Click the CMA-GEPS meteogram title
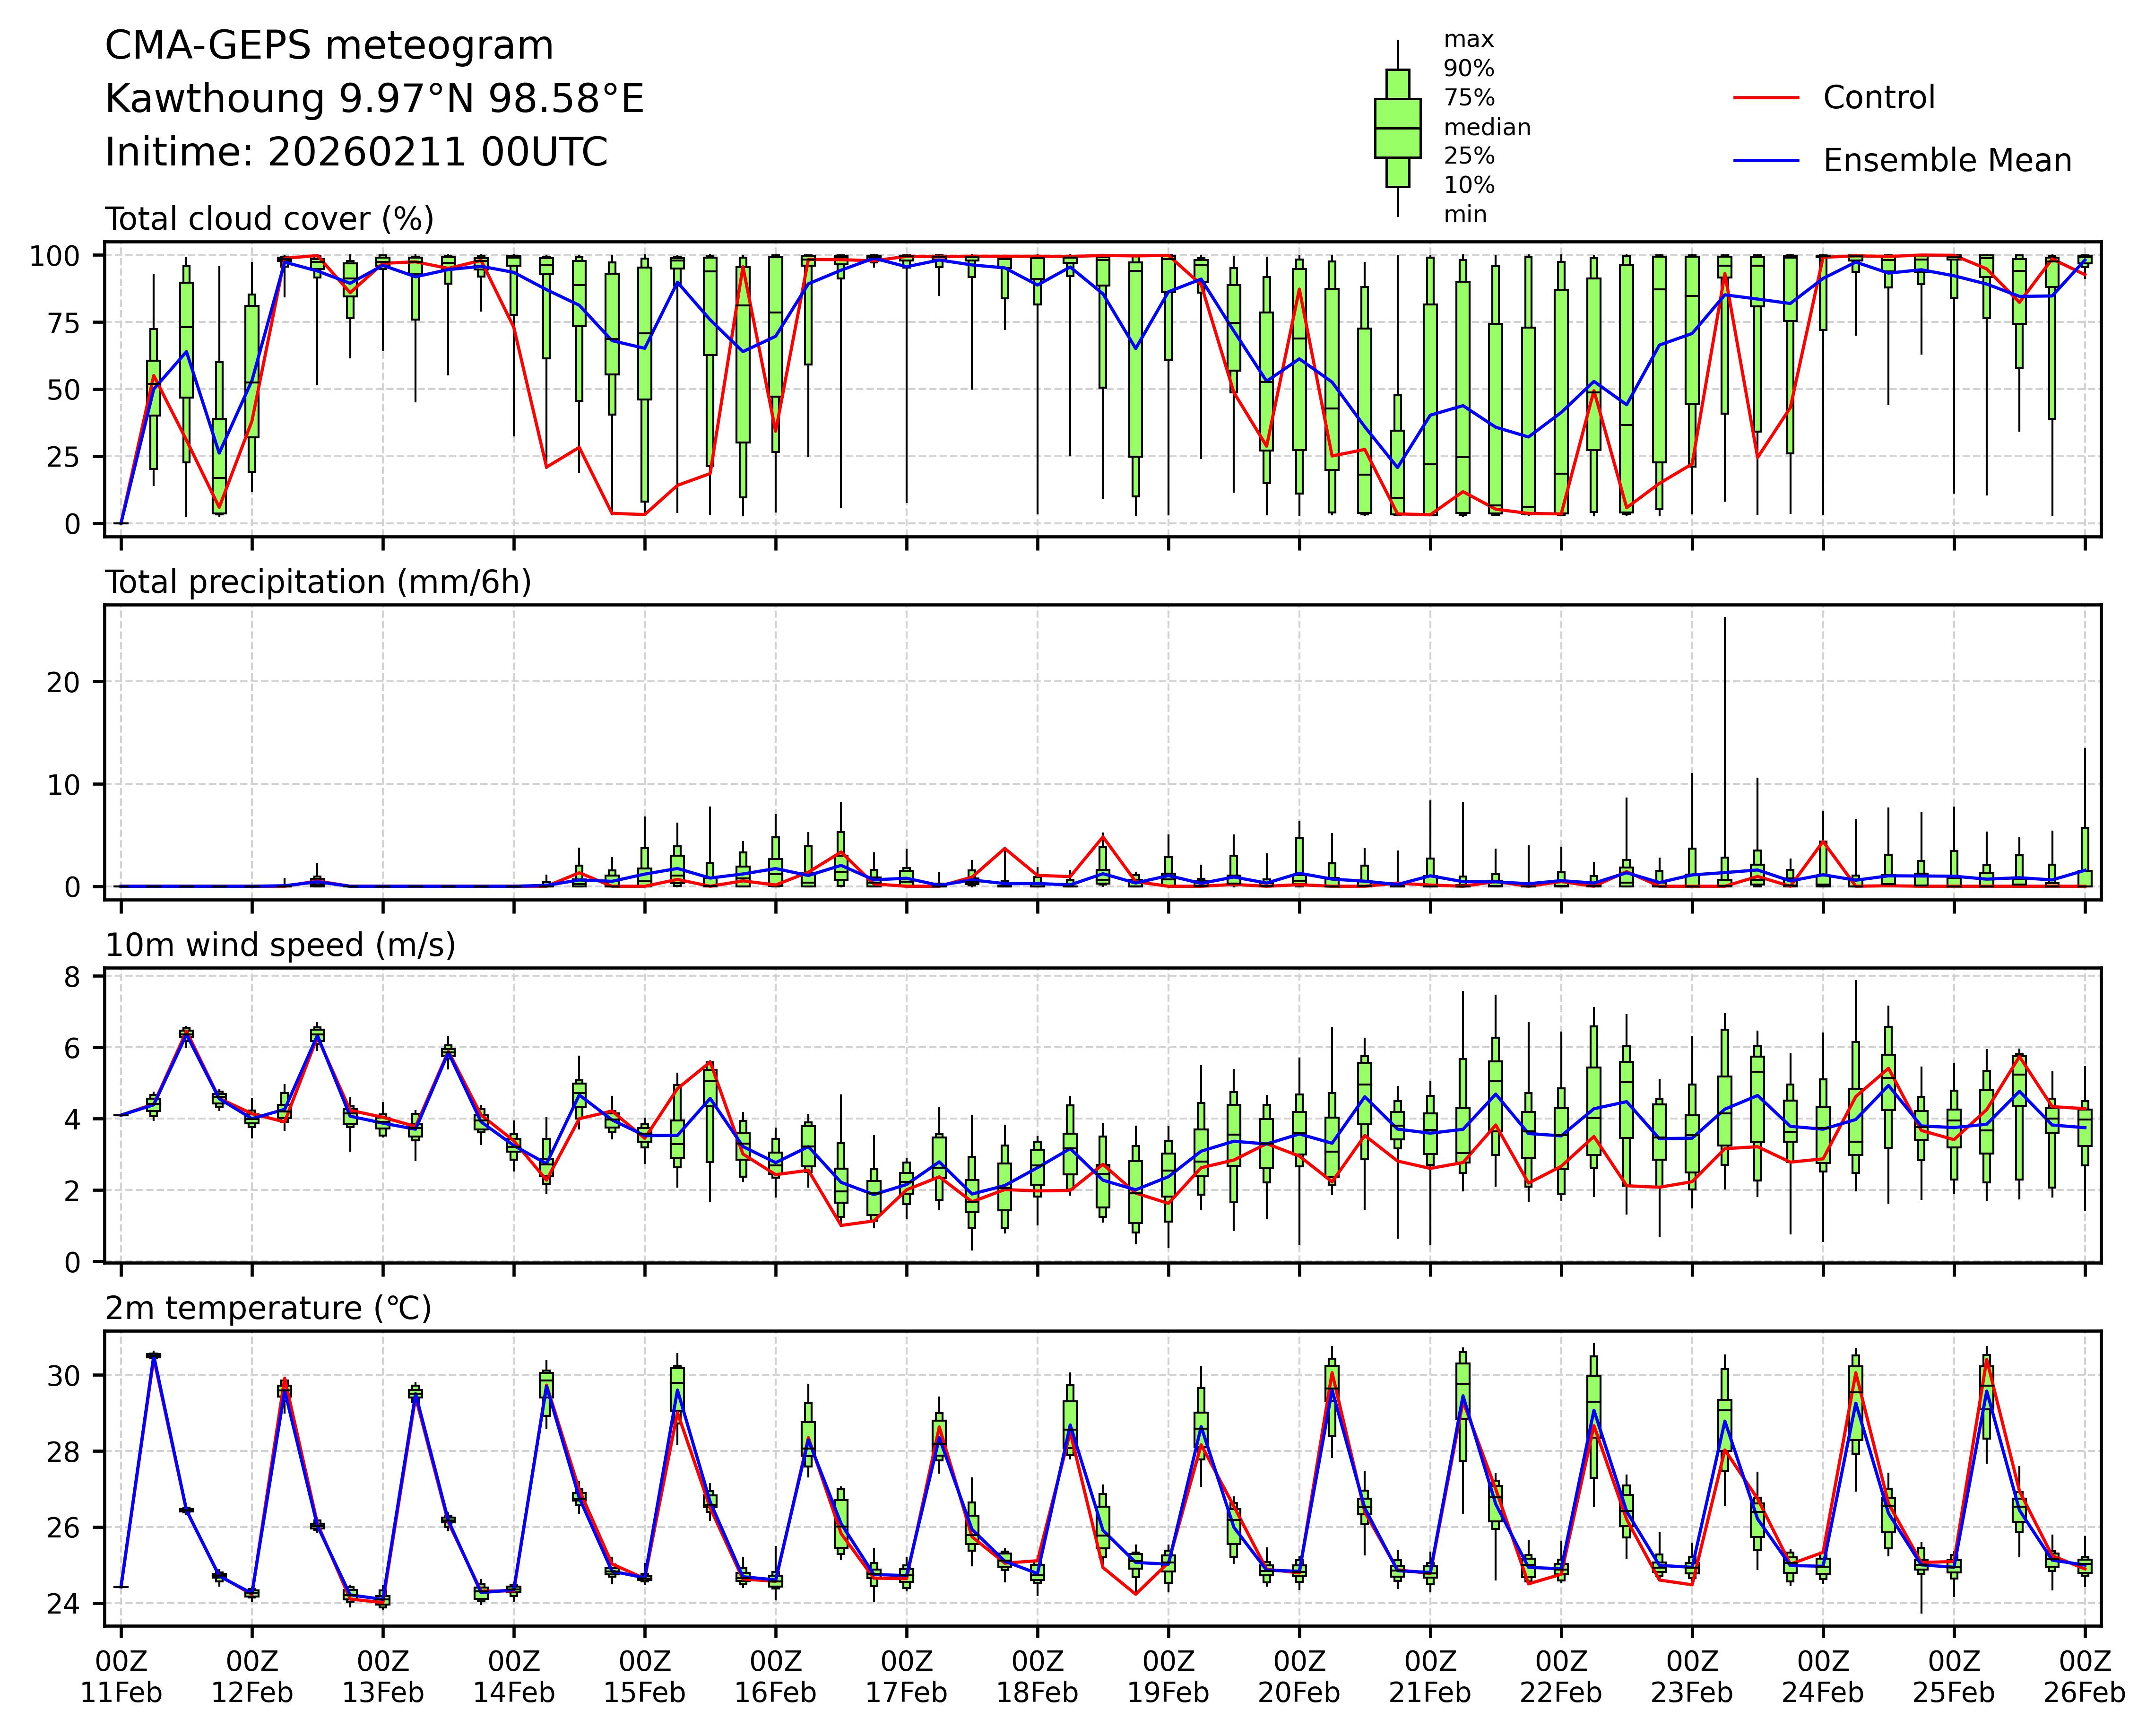 coord(329,46)
